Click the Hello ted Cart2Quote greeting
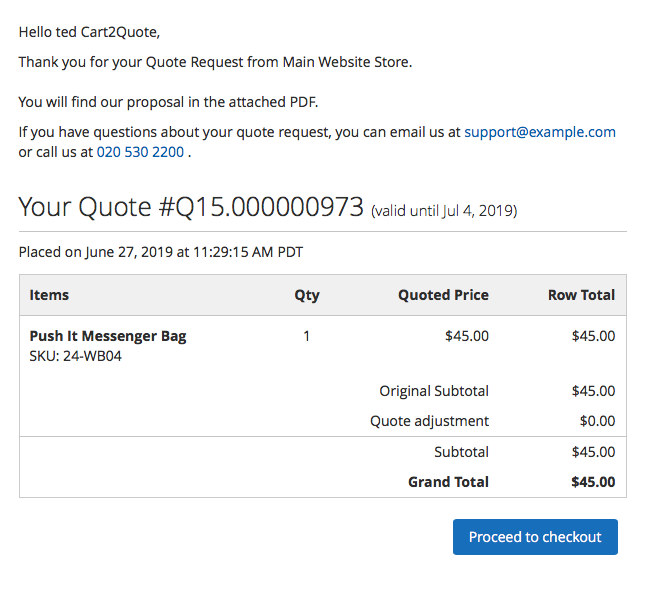This screenshot has height=597, width=649. [x=89, y=32]
